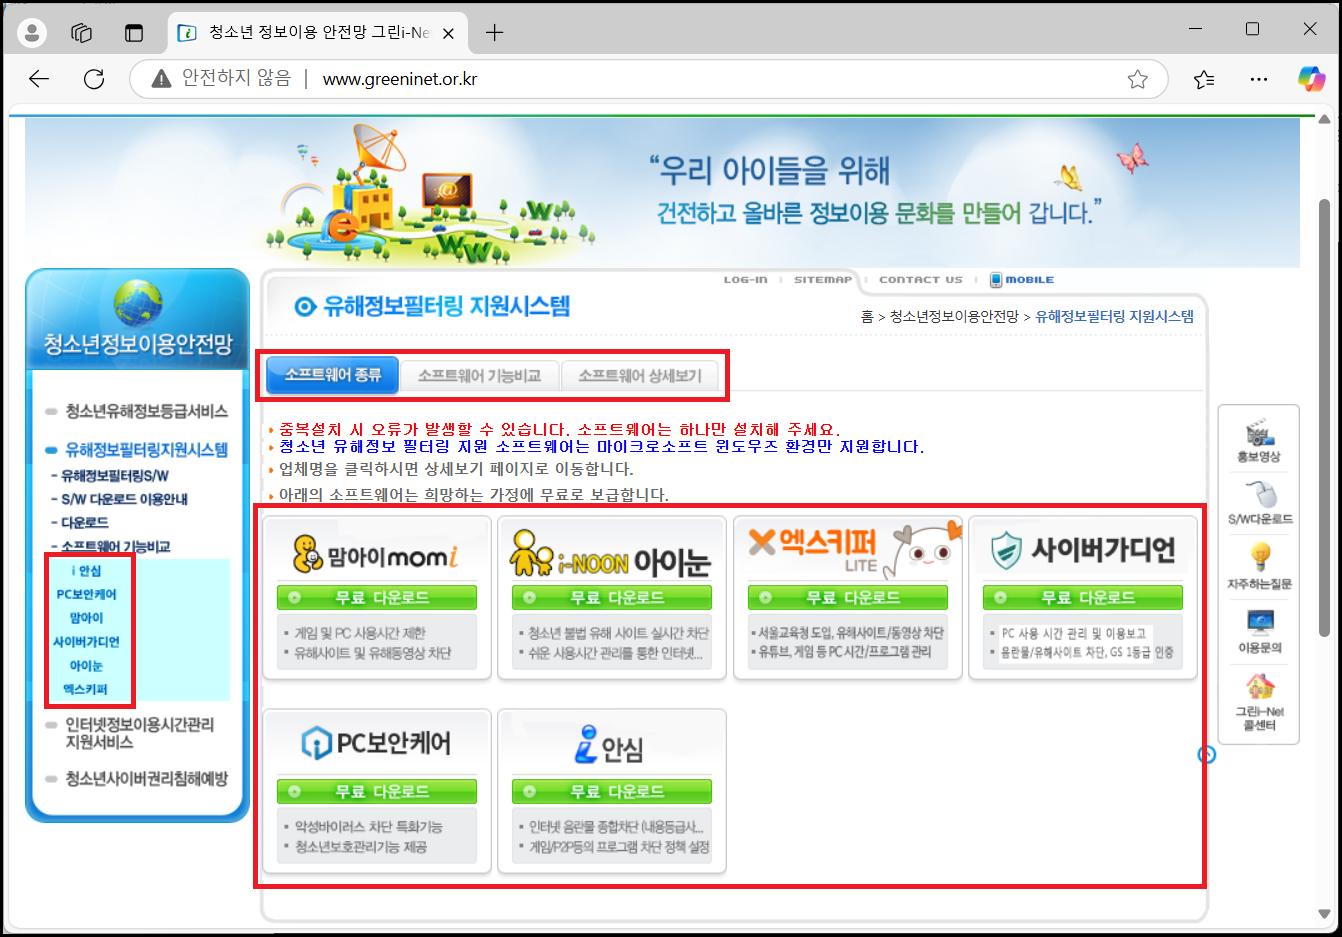Image resolution: width=1342 pixels, height=937 pixels.
Task: Open 다운로드 submenu in sidebar
Action: click(85, 522)
